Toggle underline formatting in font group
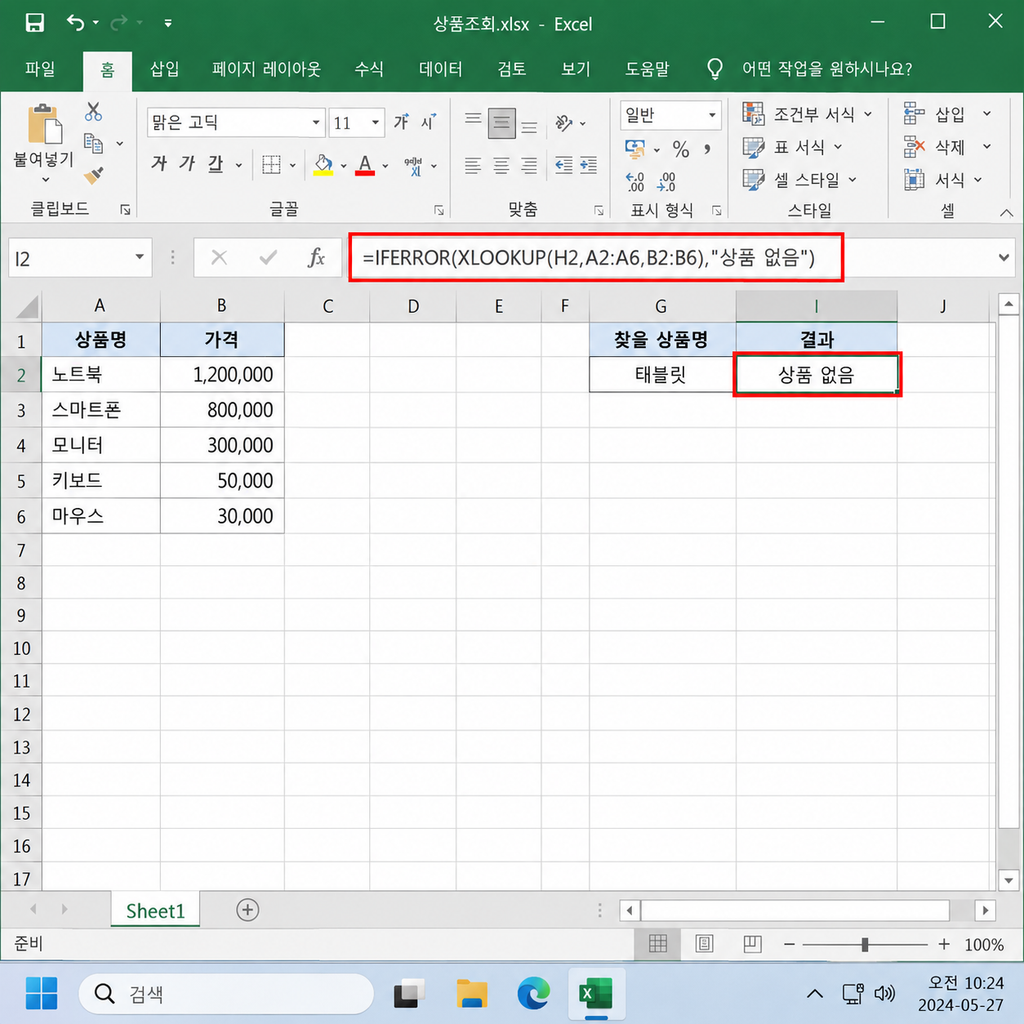This screenshot has width=1024, height=1024. (216, 164)
